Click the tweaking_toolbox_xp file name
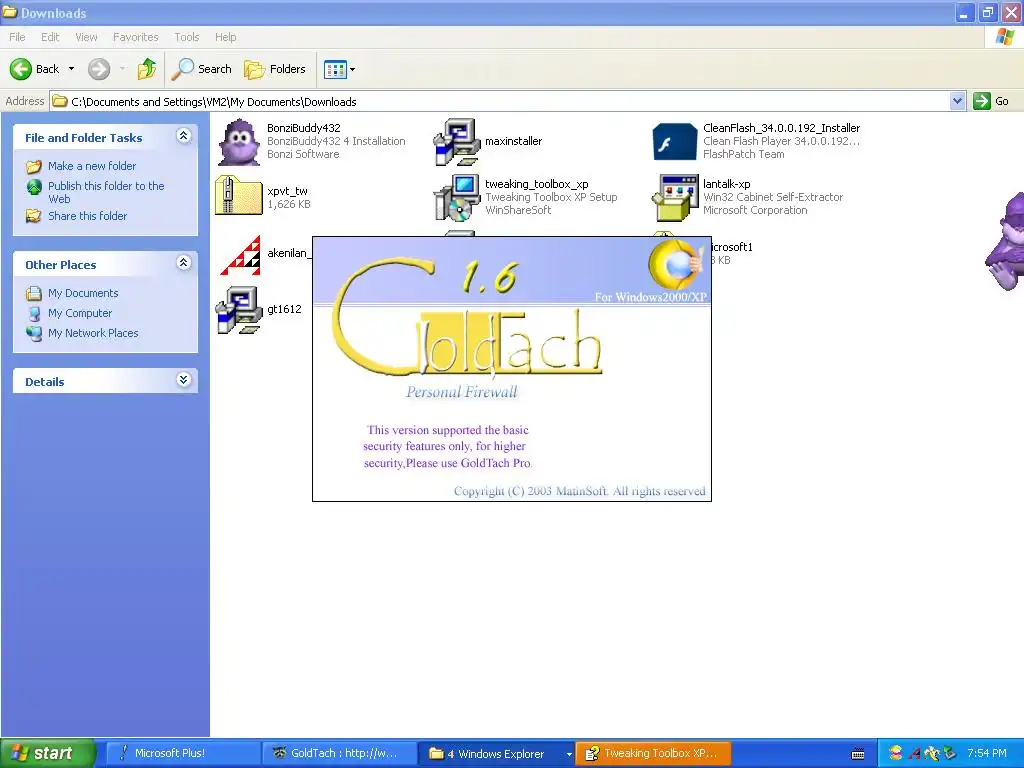 click(536, 184)
